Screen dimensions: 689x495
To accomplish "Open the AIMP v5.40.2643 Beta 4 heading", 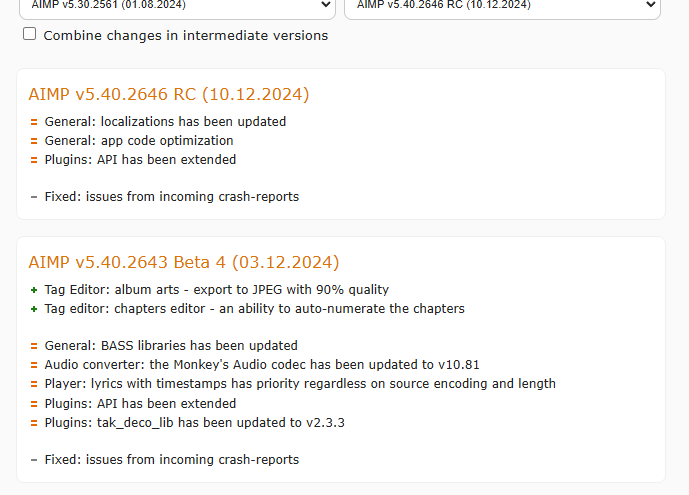I will 184,262.
